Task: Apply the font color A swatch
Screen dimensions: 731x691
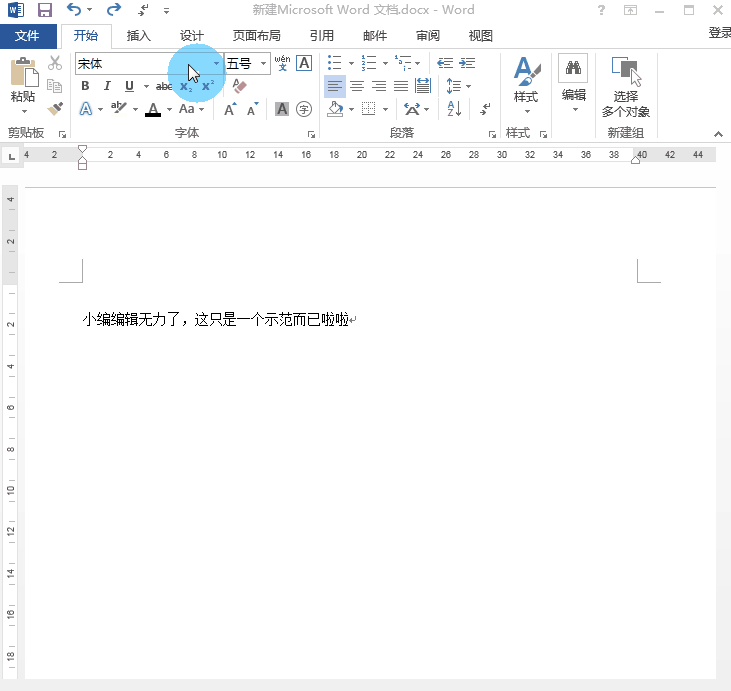Action: pyautogui.click(x=153, y=109)
